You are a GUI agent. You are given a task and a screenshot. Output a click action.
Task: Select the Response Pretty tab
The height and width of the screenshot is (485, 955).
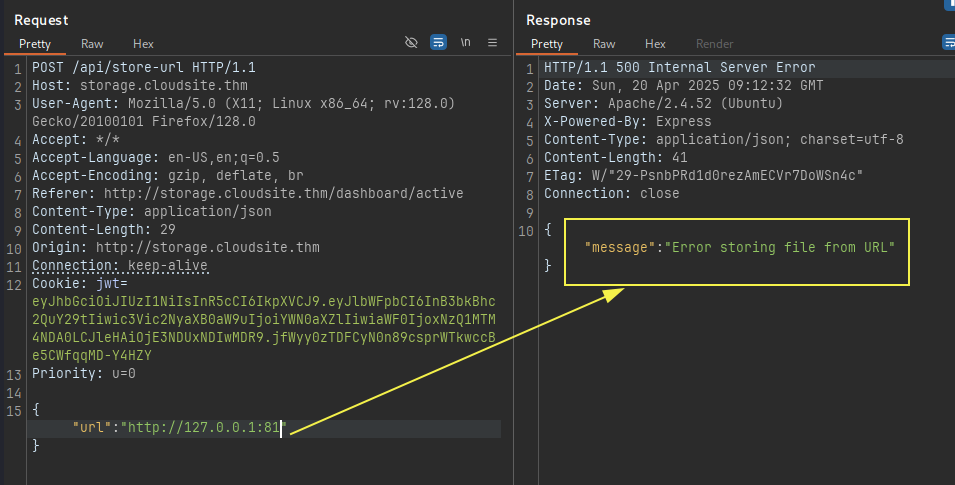coord(546,44)
